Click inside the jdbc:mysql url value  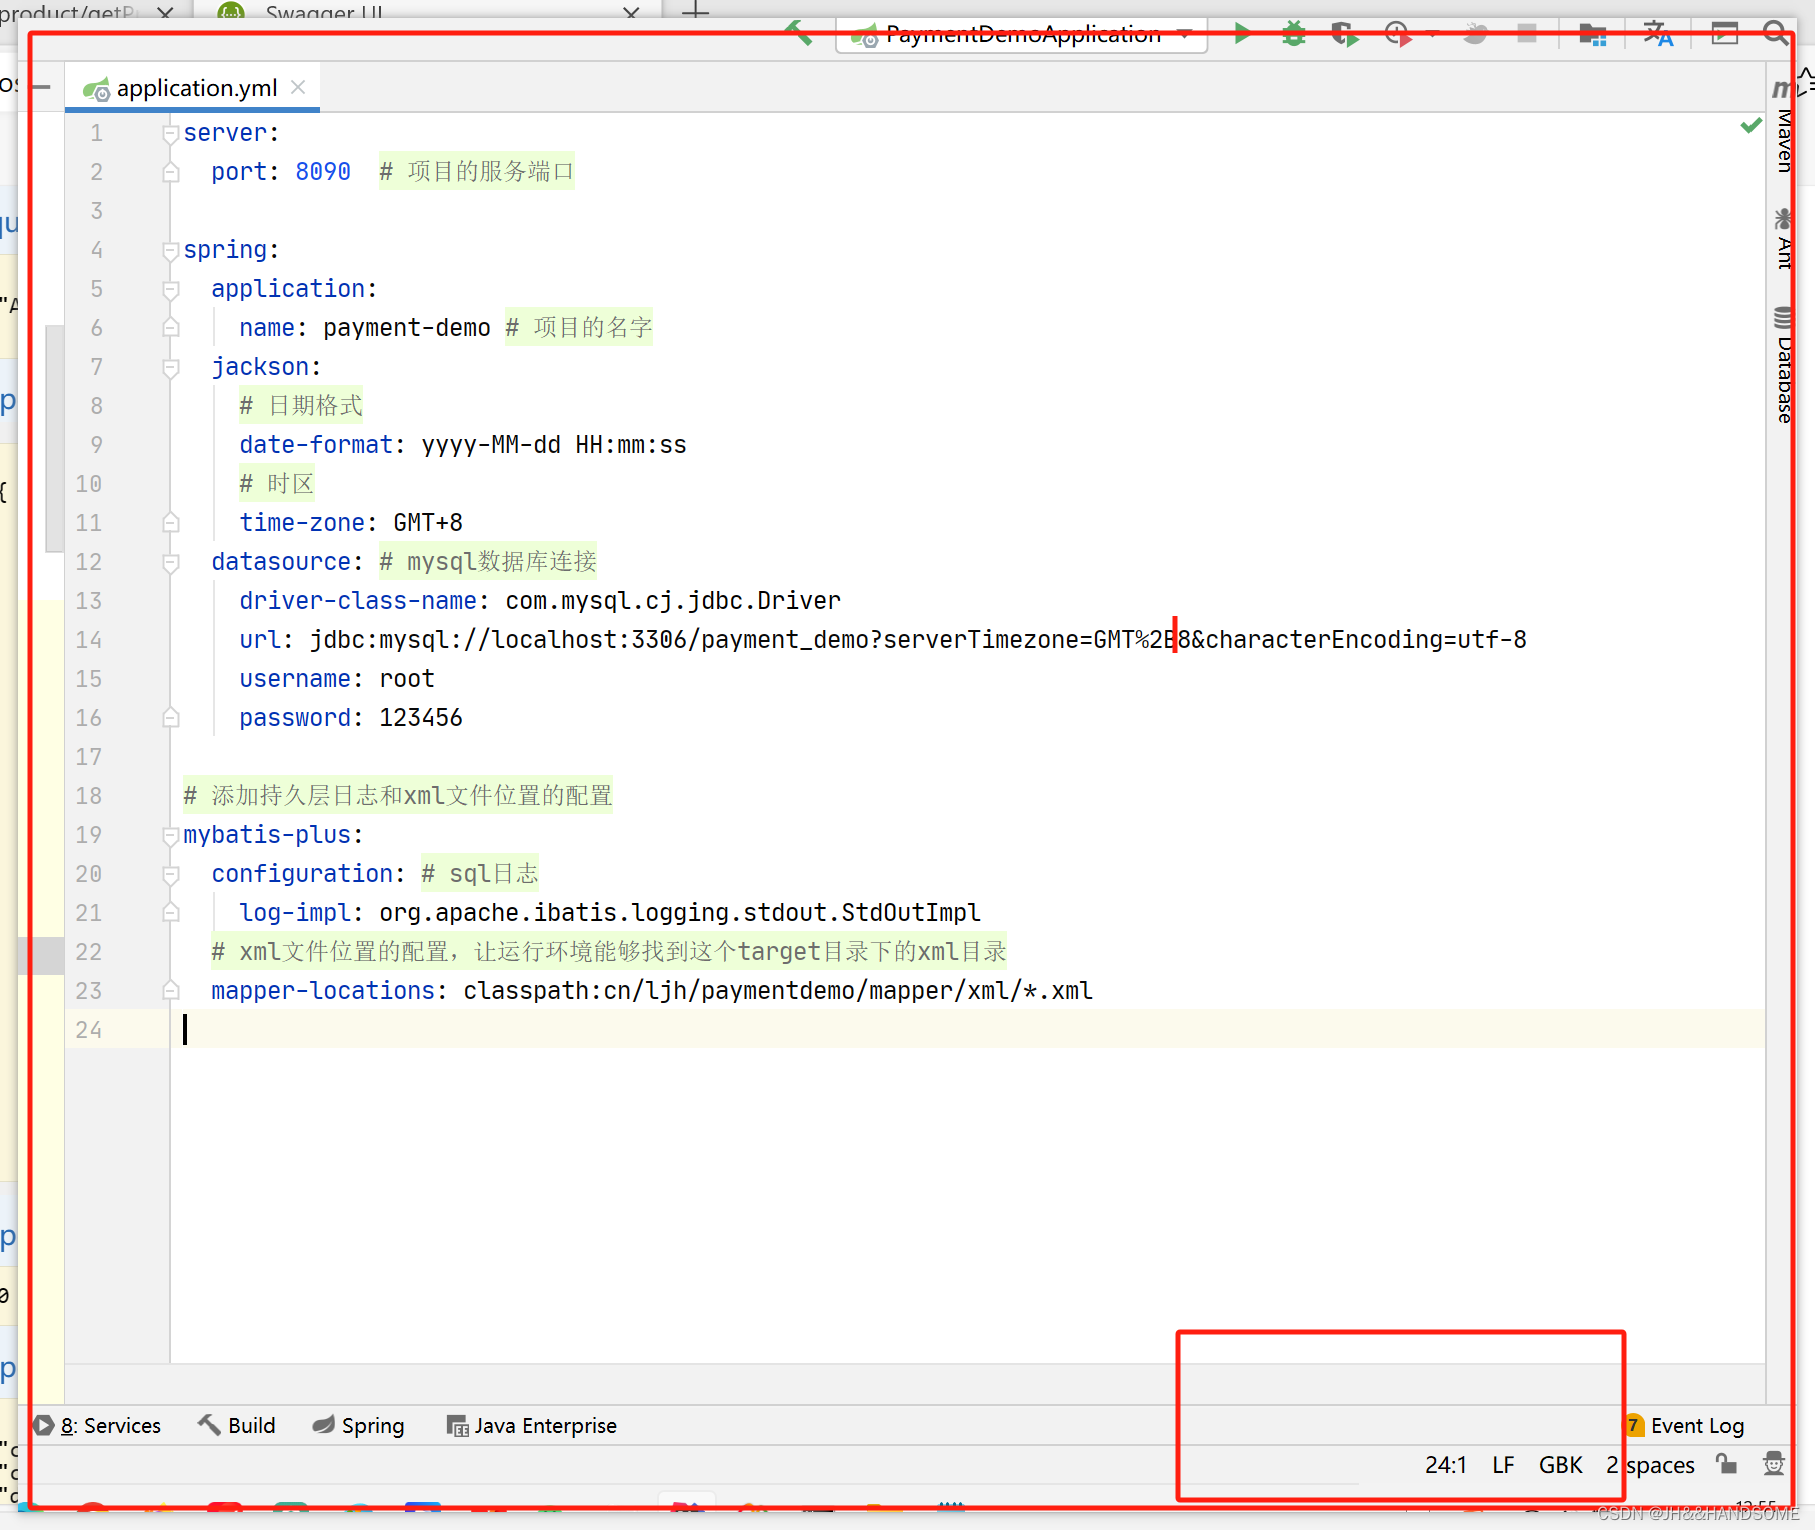tap(918, 640)
